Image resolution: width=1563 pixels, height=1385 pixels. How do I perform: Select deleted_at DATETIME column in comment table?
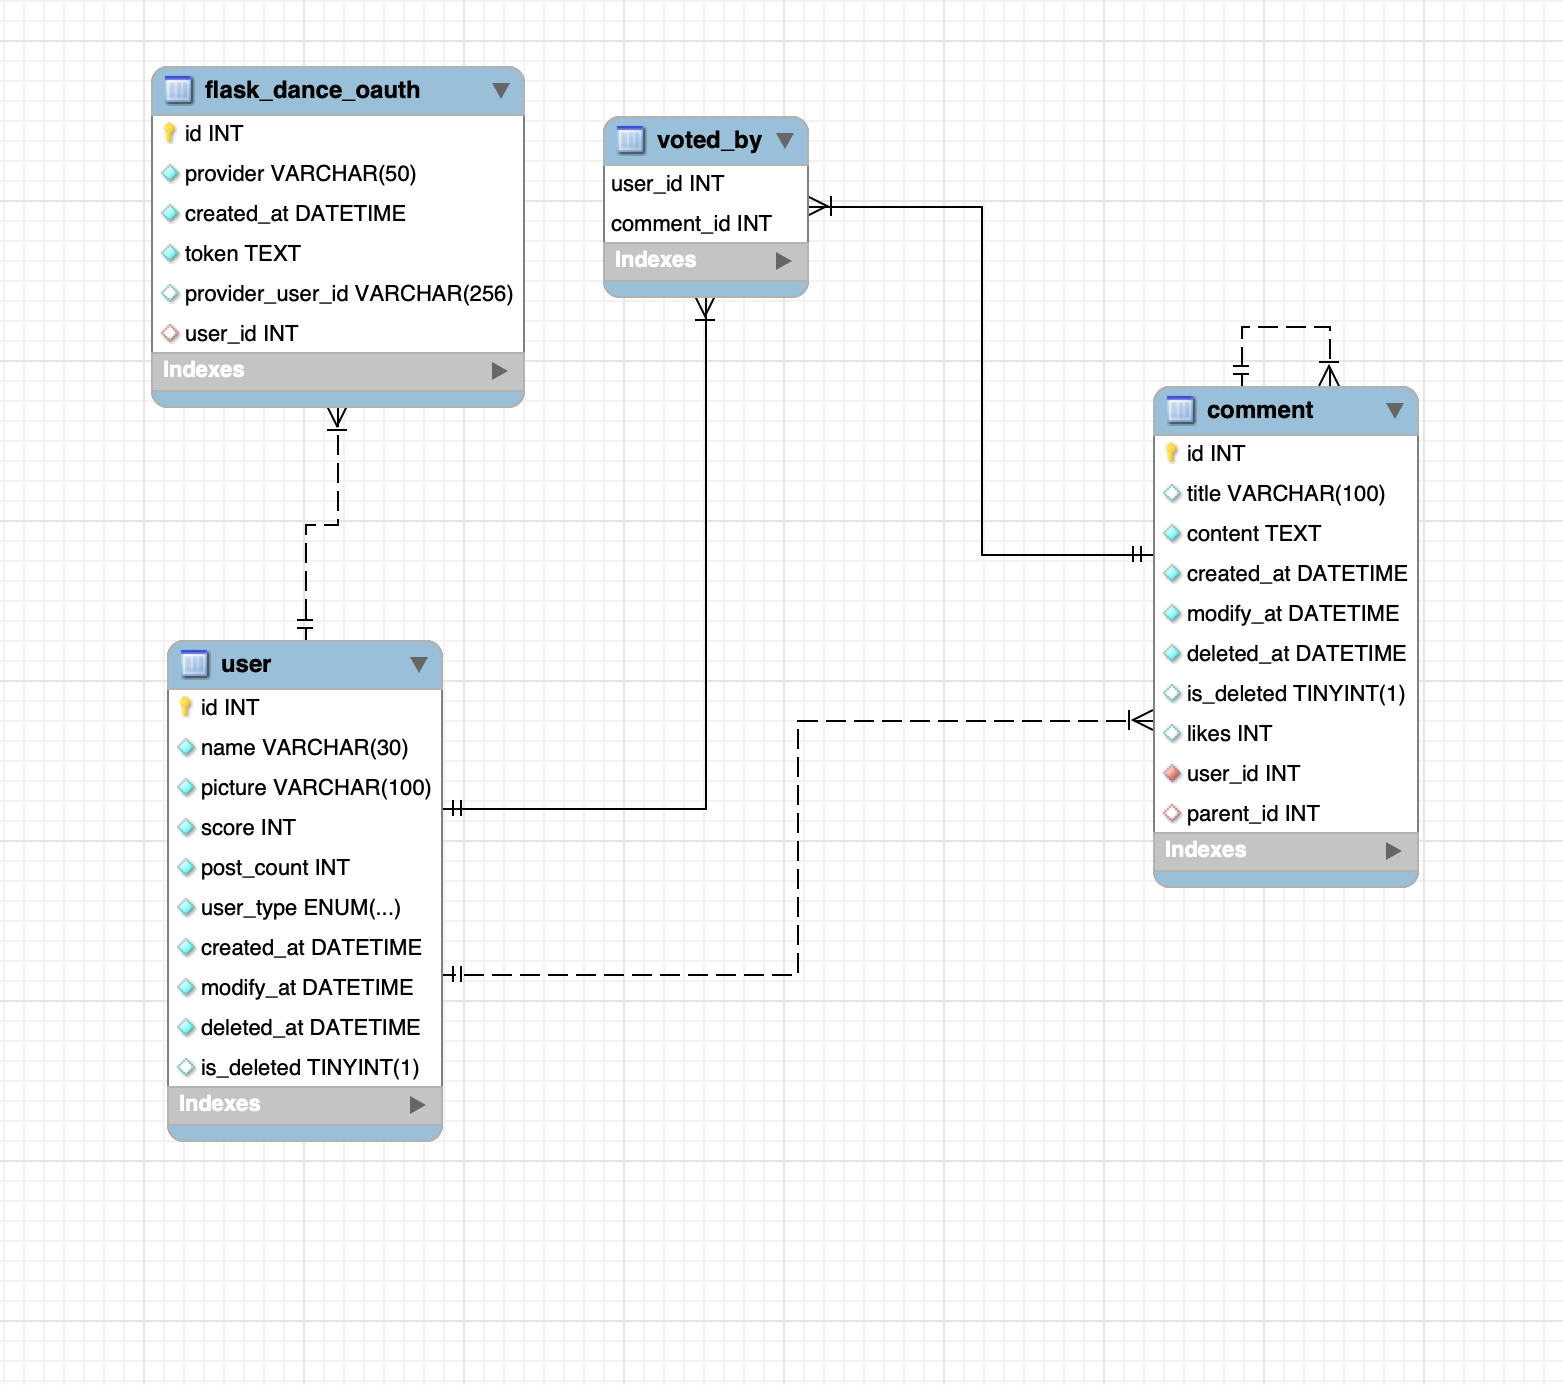coord(1286,653)
